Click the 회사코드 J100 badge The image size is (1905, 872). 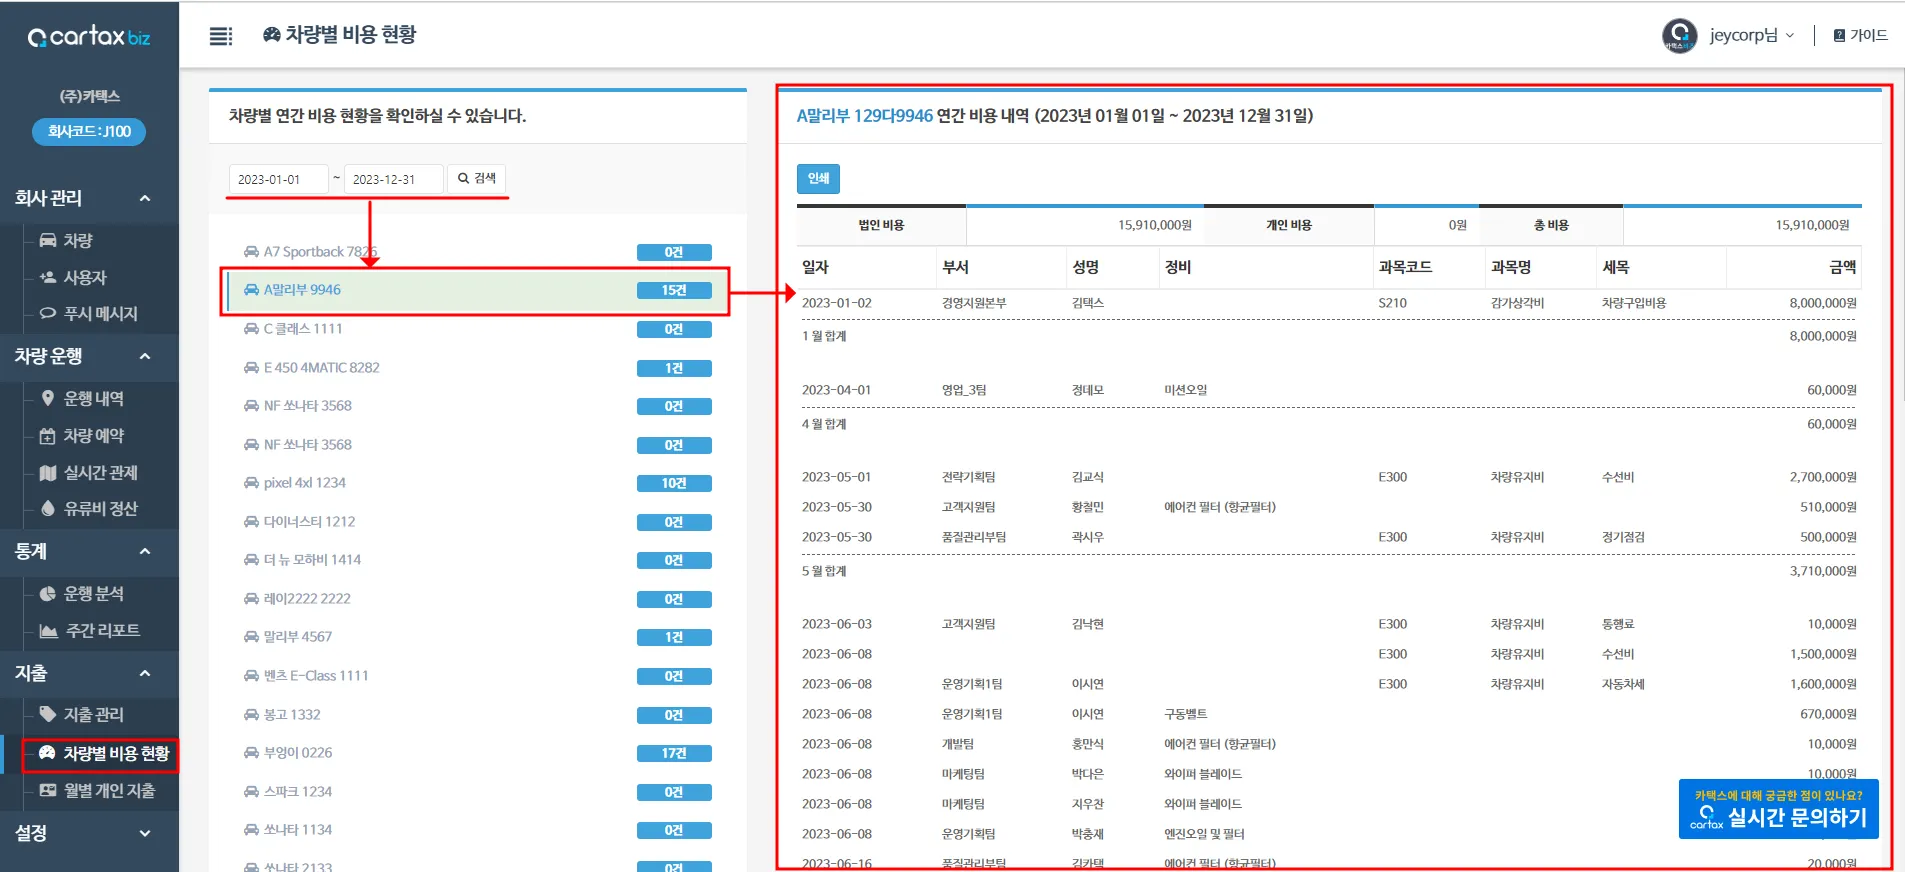point(89,131)
